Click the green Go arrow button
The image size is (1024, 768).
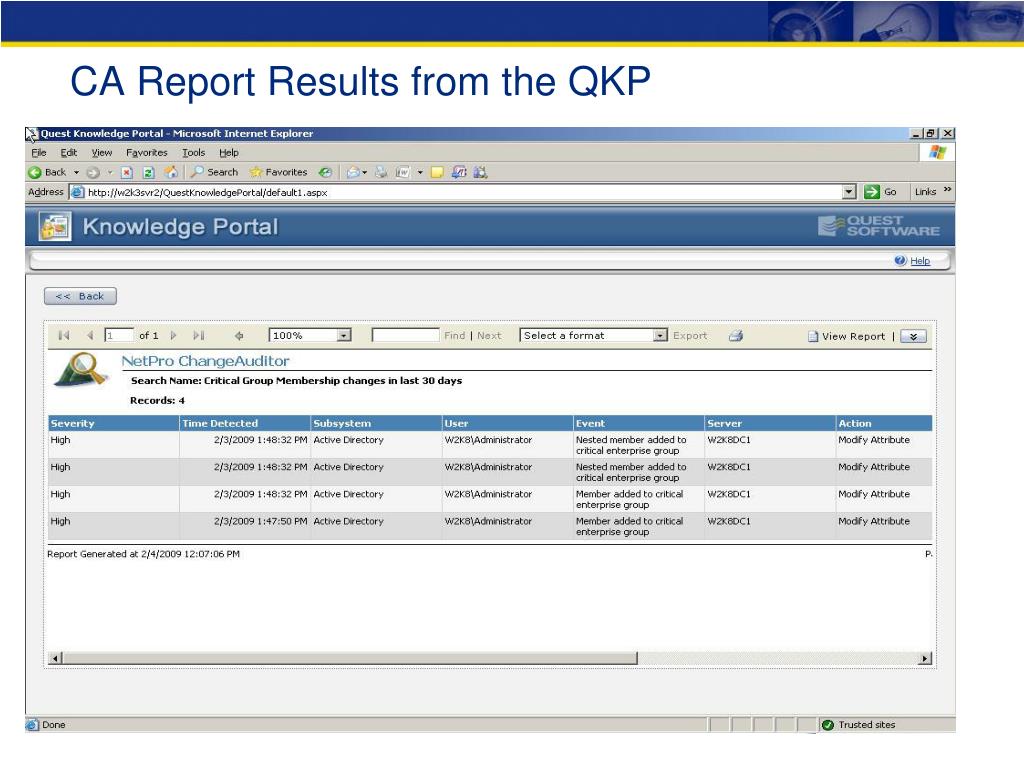(871, 192)
